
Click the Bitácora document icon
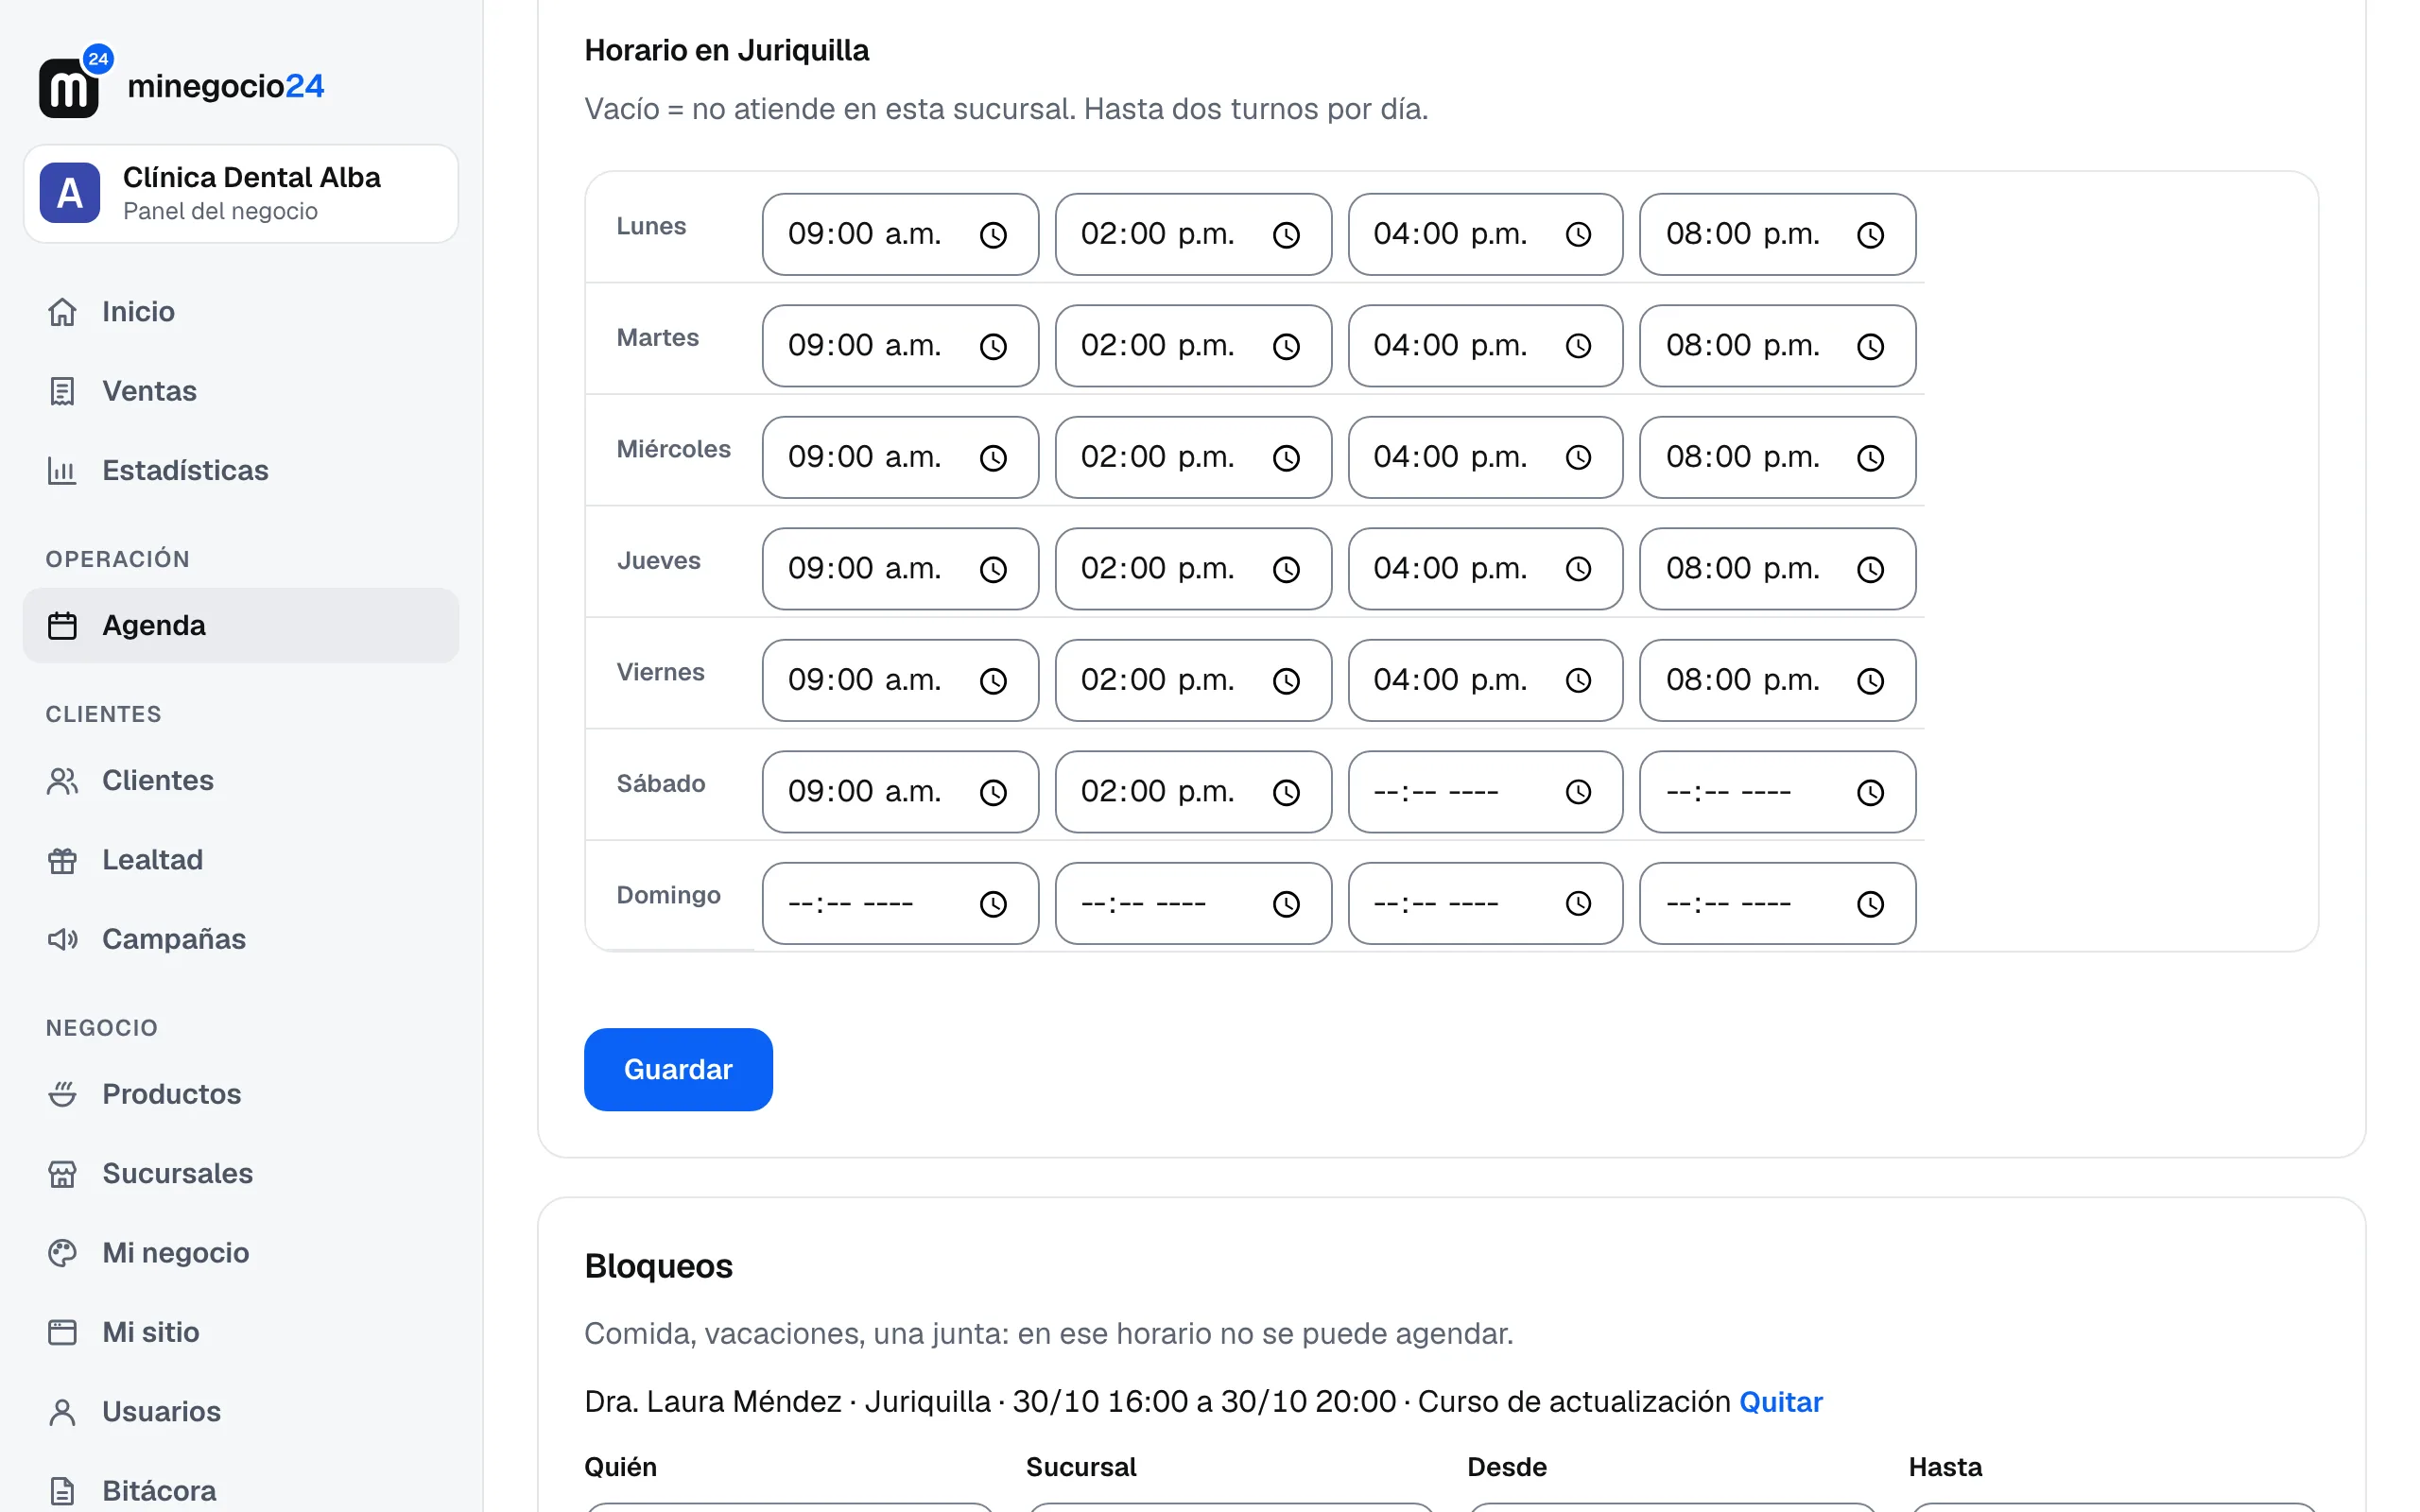62,1491
